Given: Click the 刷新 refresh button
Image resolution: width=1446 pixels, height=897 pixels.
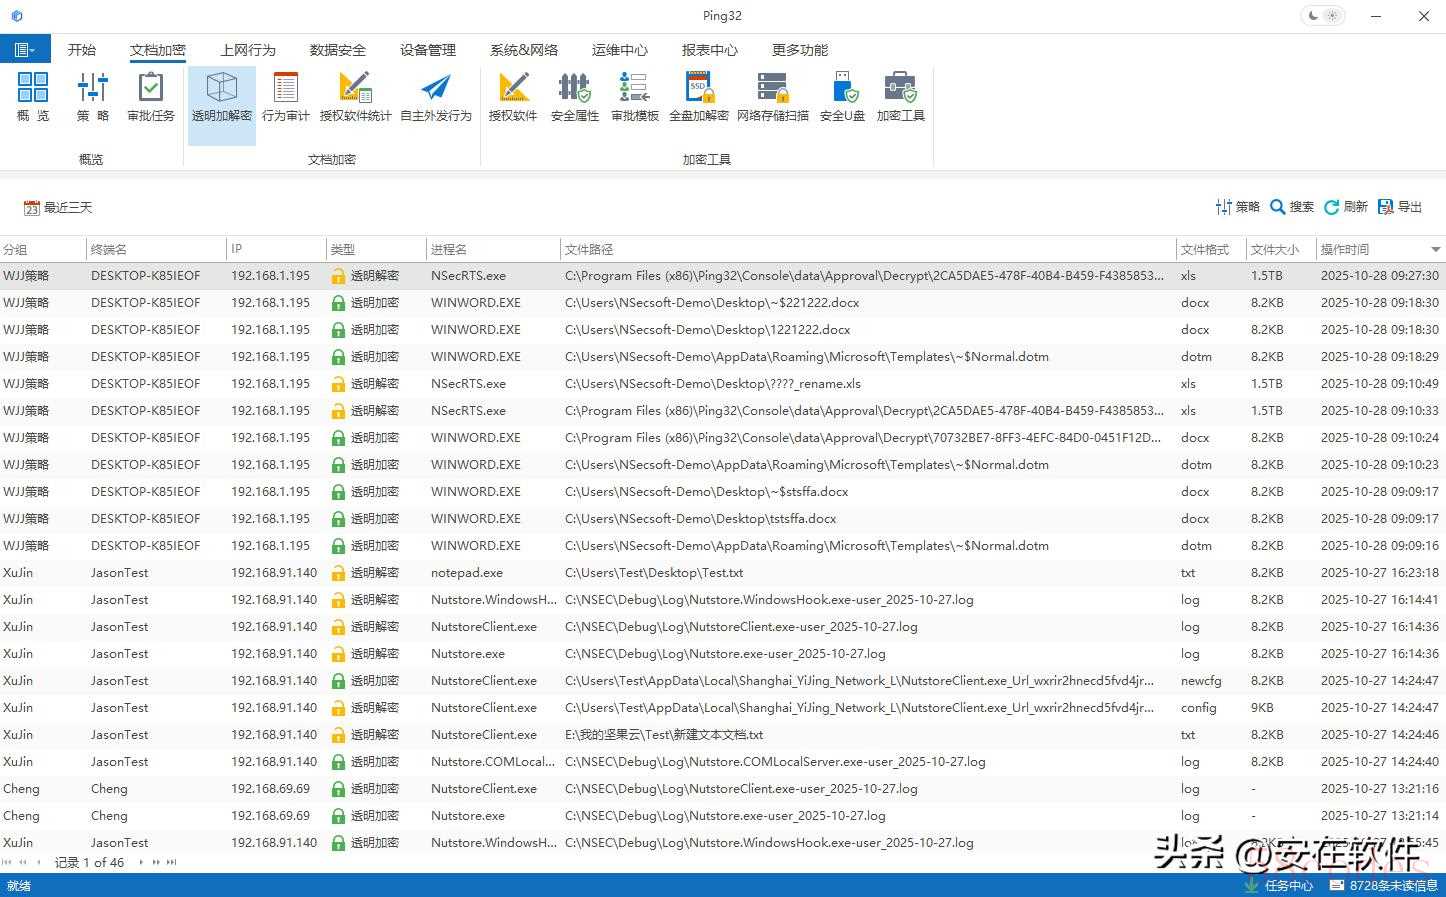Looking at the screenshot, I should tap(1346, 207).
